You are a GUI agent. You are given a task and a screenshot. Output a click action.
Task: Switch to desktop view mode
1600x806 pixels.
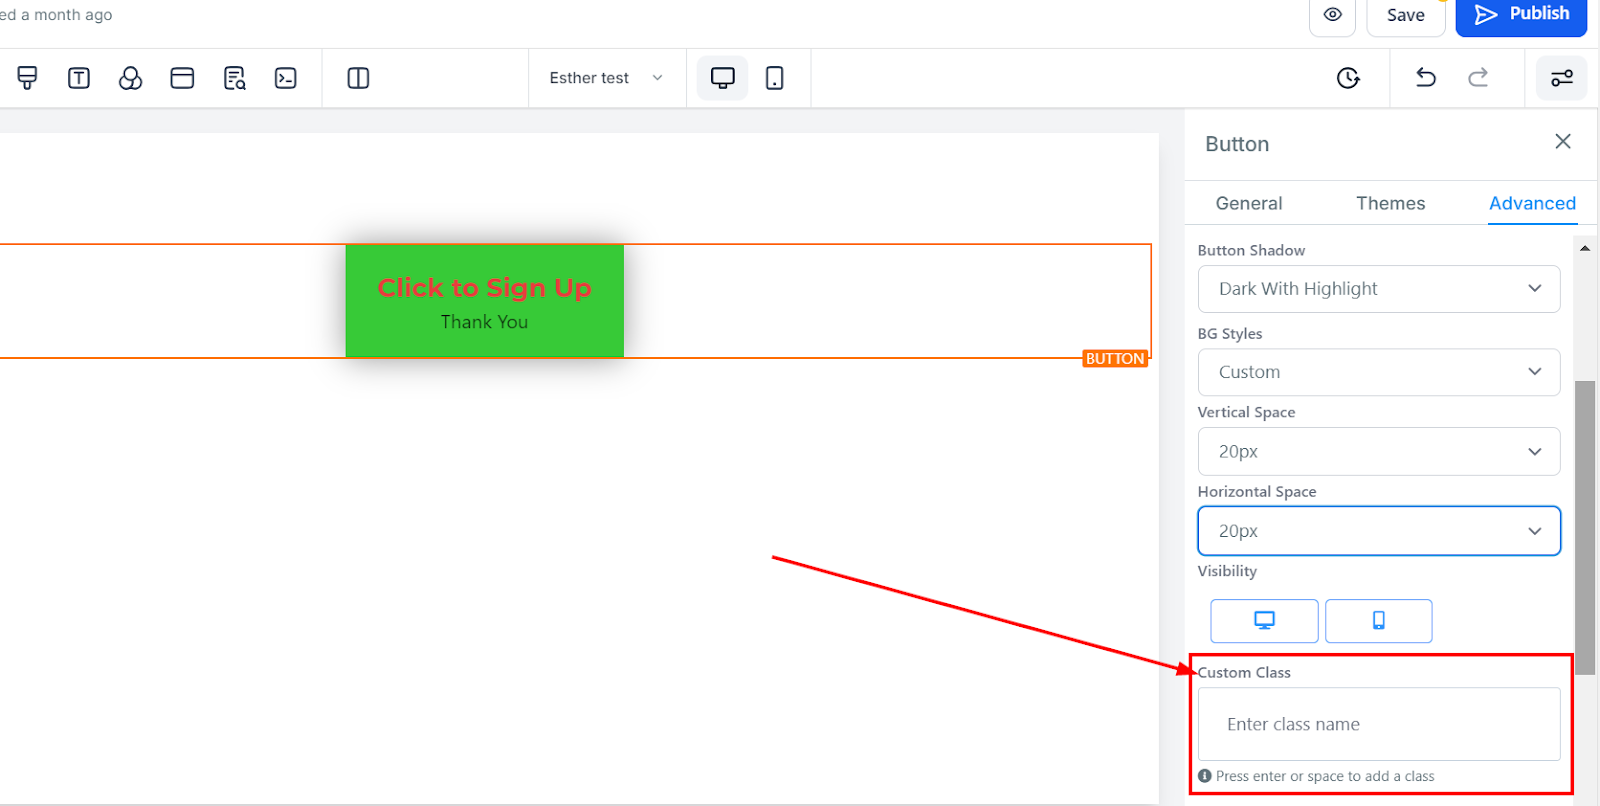click(x=722, y=78)
